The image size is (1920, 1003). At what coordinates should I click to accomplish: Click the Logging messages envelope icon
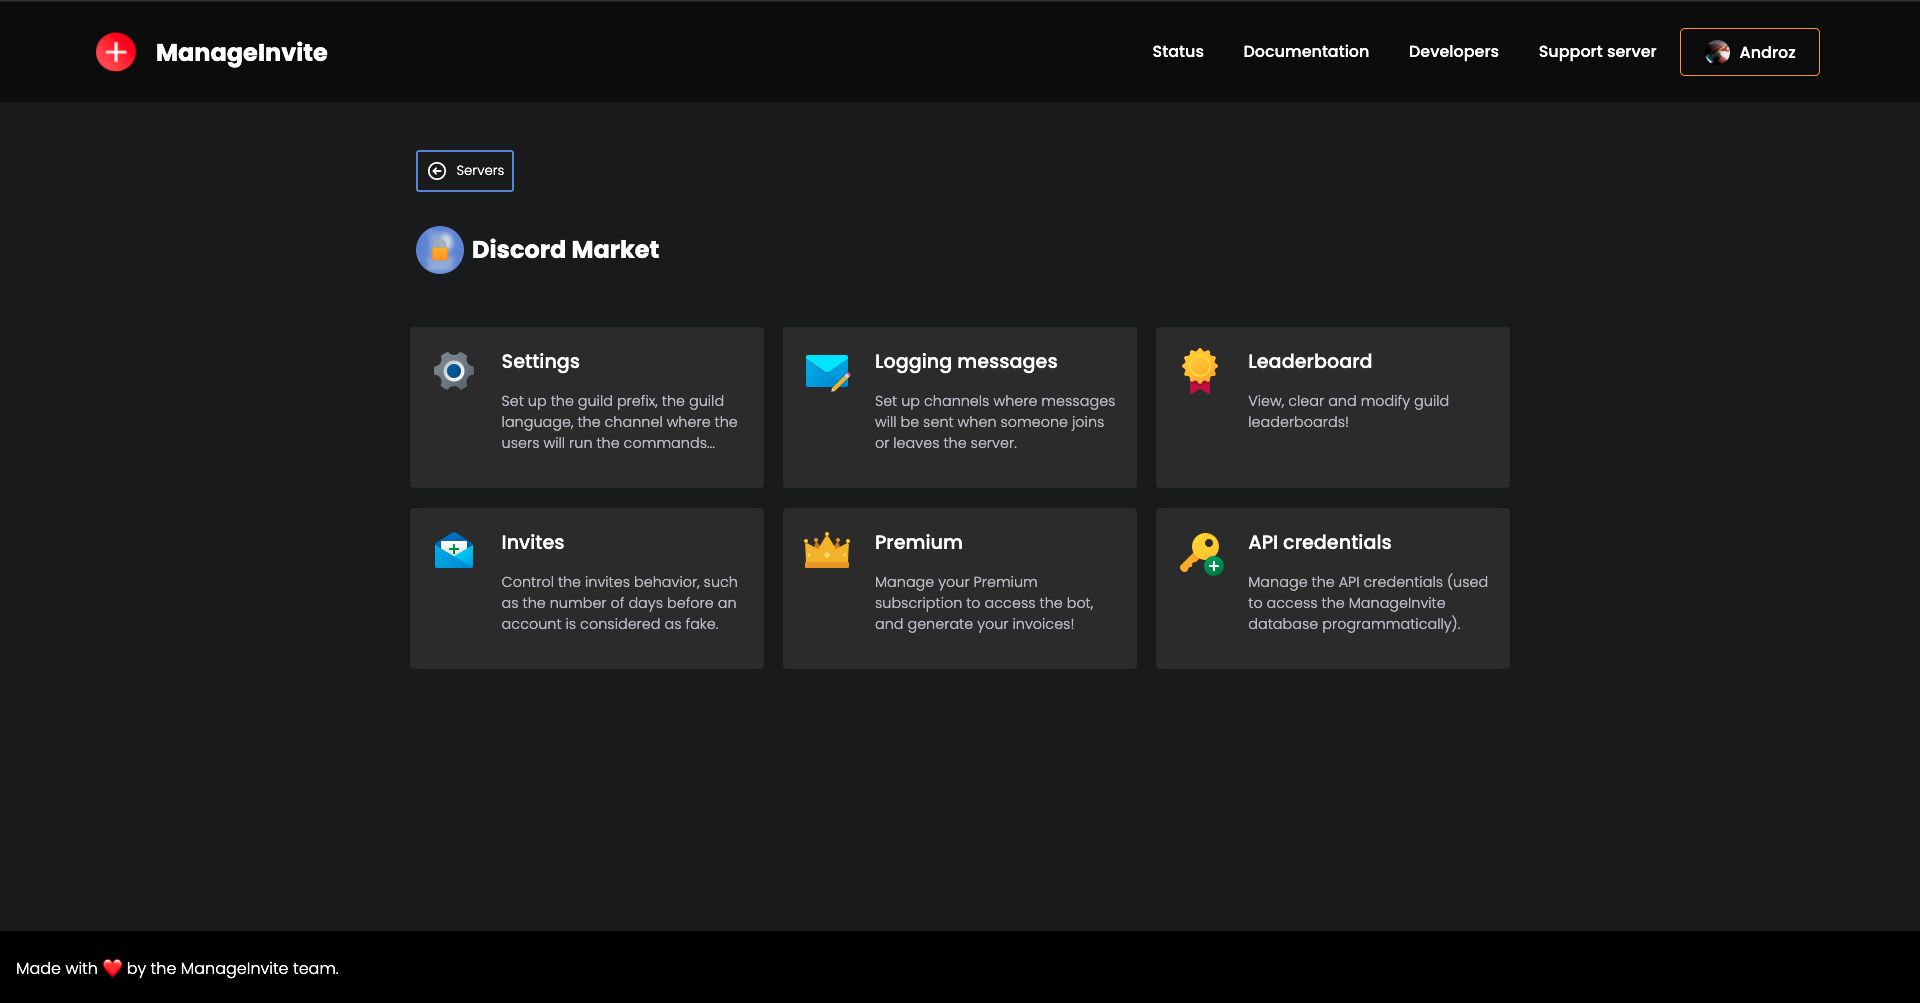click(x=828, y=372)
